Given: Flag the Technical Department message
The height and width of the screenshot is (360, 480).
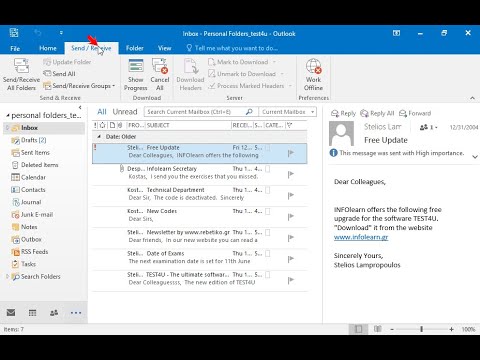Looking at the screenshot, I should click(290, 195).
